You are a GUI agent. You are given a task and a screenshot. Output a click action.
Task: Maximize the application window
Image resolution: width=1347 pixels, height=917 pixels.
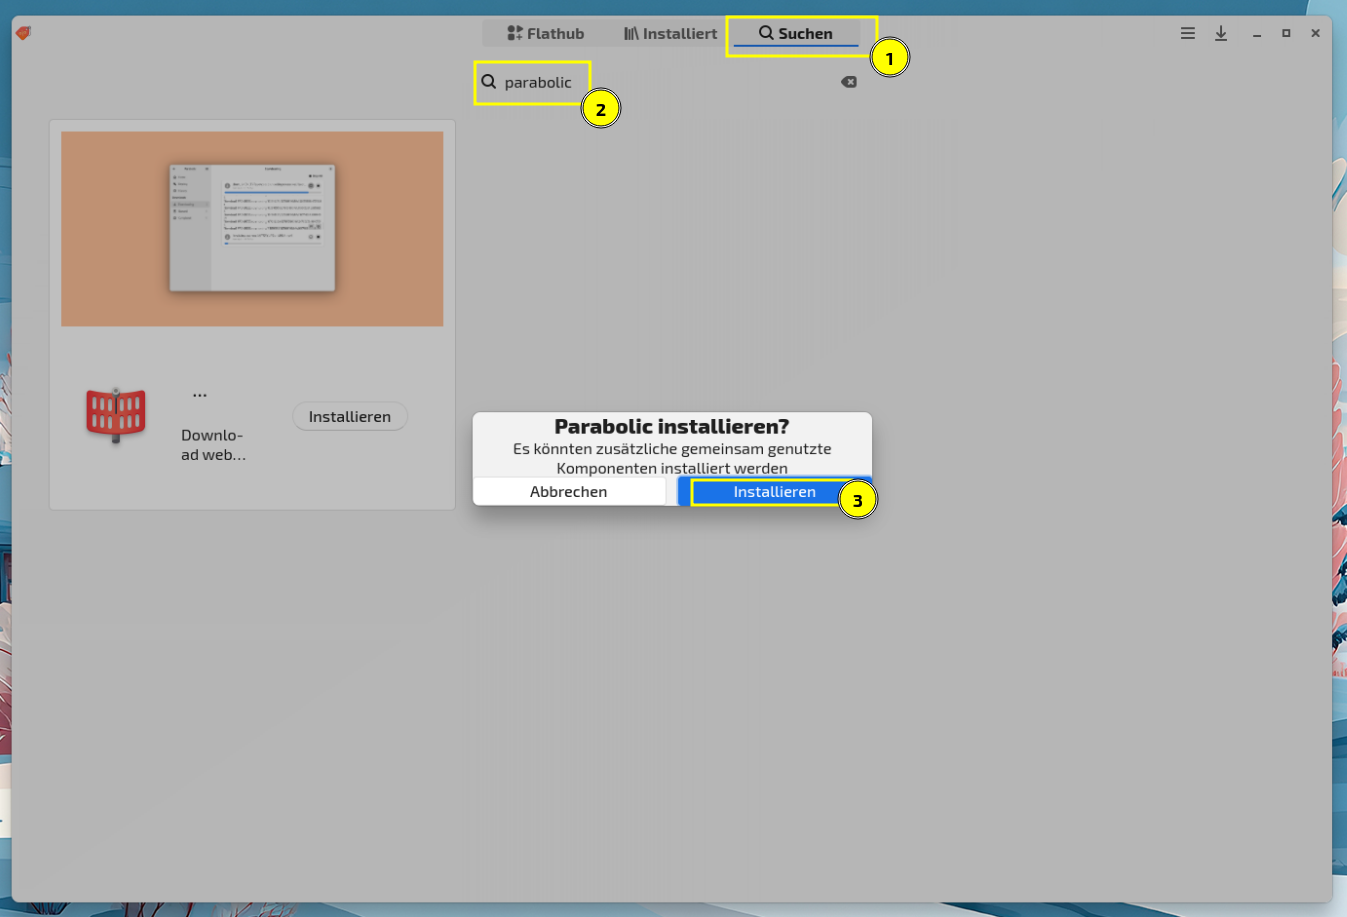[x=1286, y=33]
